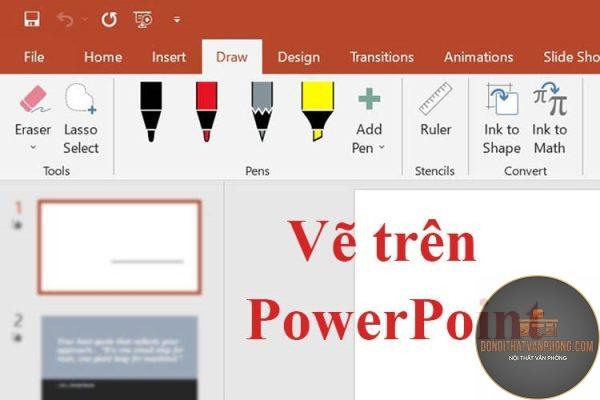Click the slide number 1 label
The height and width of the screenshot is (400, 600).
click(x=18, y=208)
